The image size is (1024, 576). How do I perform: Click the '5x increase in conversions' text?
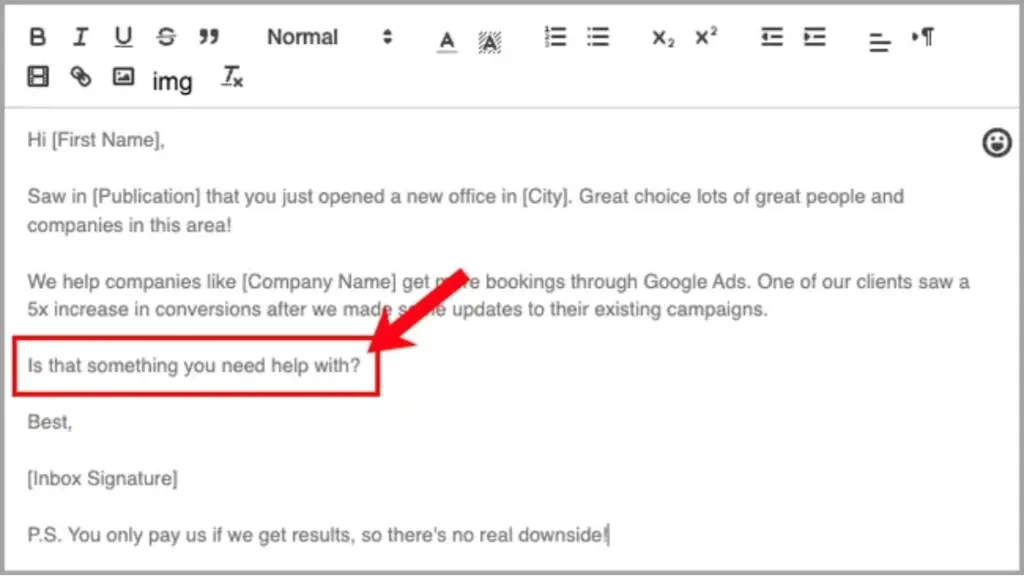pyautogui.click(x=144, y=310)
